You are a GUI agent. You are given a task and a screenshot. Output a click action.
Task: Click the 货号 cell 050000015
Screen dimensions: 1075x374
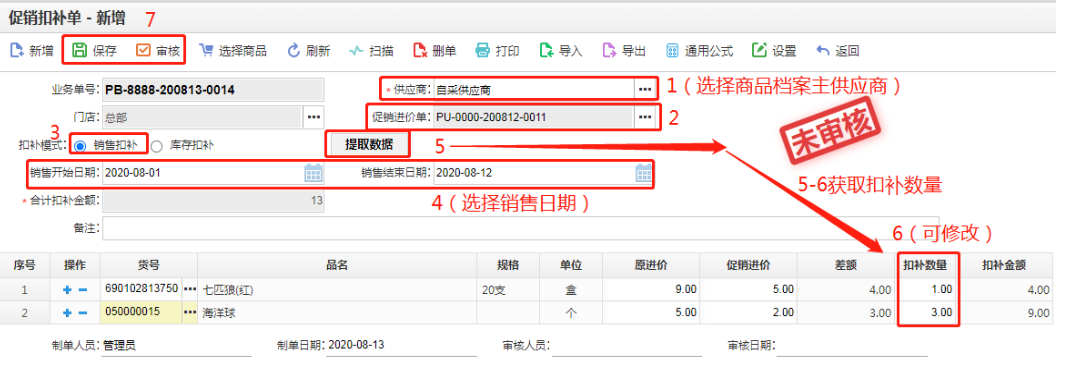[x=141, y=312]
